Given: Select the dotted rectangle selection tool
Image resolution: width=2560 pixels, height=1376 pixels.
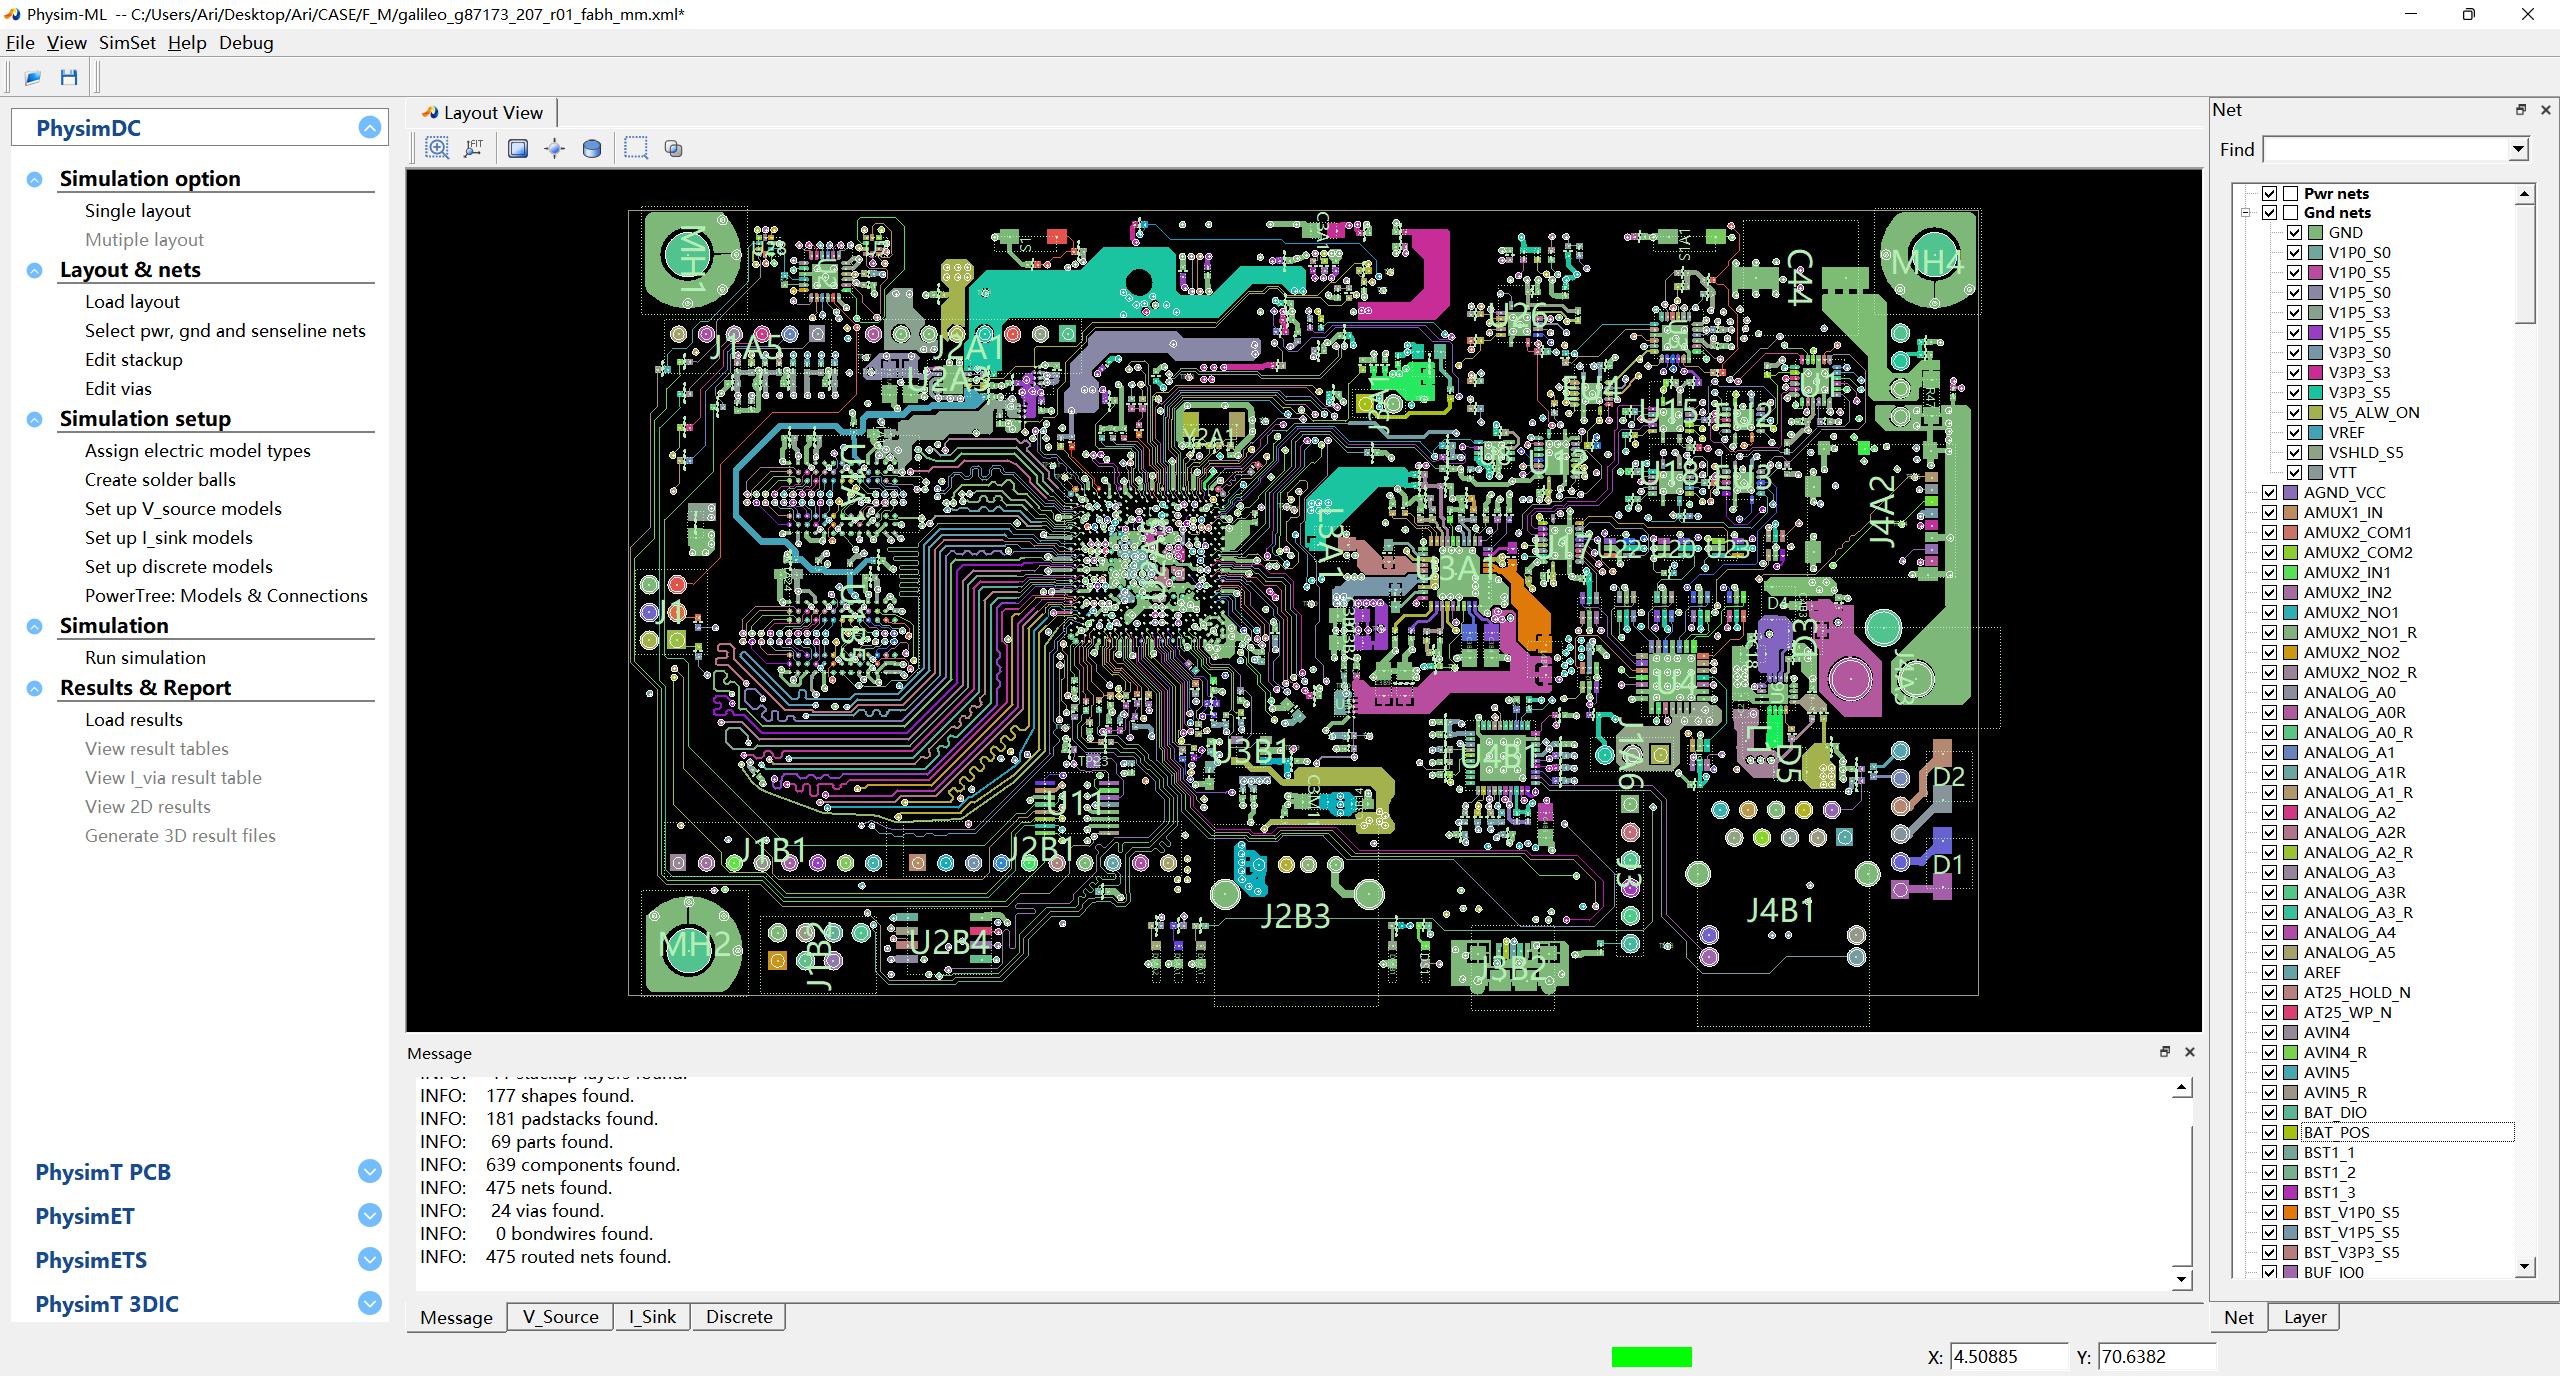Looking at the screenshot, I should point(636,148).
